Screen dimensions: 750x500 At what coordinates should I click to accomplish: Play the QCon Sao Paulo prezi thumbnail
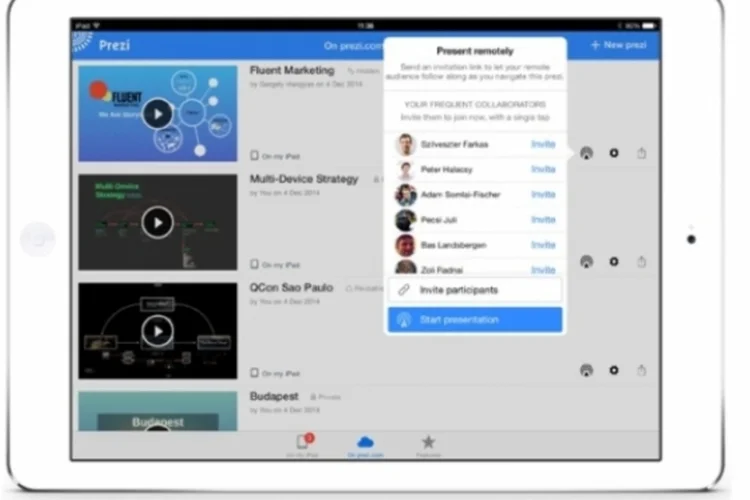click(x=157, y=331)
